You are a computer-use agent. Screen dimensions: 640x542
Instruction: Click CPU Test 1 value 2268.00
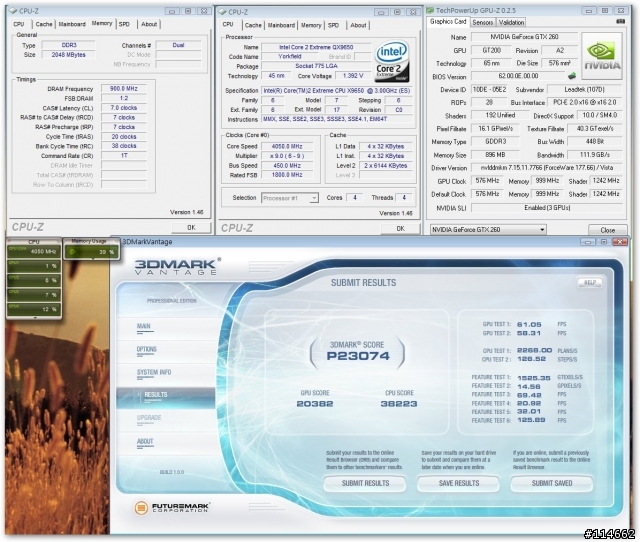click(x=534, y=351)
